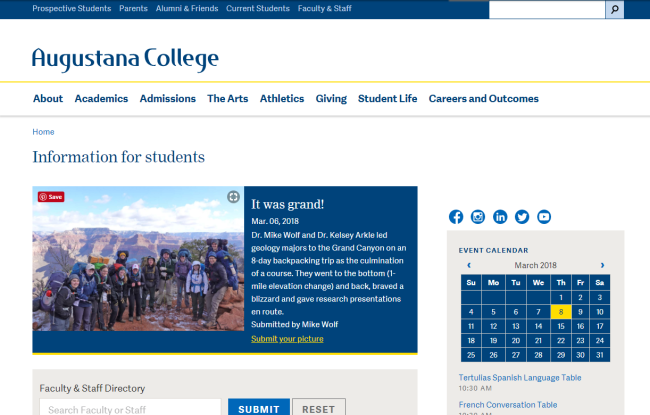Click 'March 2018' calendar month label
Viewport: 650px width, 415px height.
pos(536,265)
